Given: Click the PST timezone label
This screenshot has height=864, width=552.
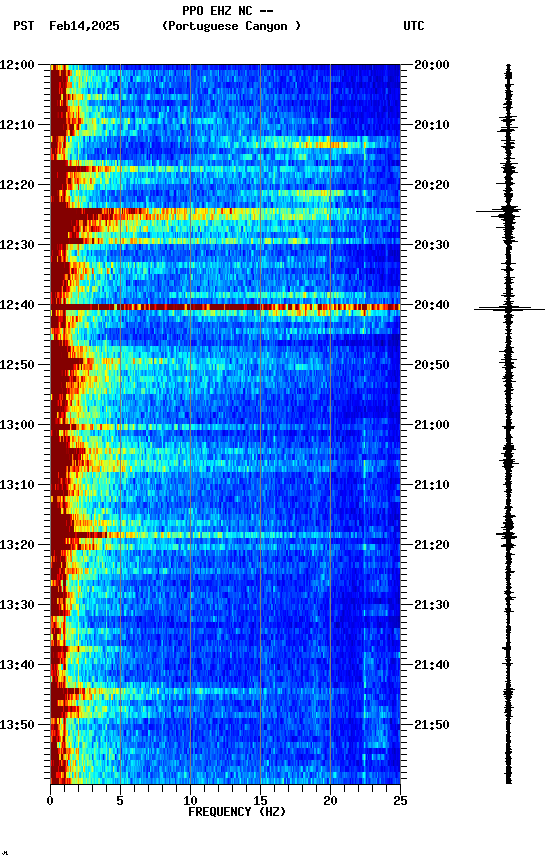Looking at the screenshot, I should click(24, 26).
